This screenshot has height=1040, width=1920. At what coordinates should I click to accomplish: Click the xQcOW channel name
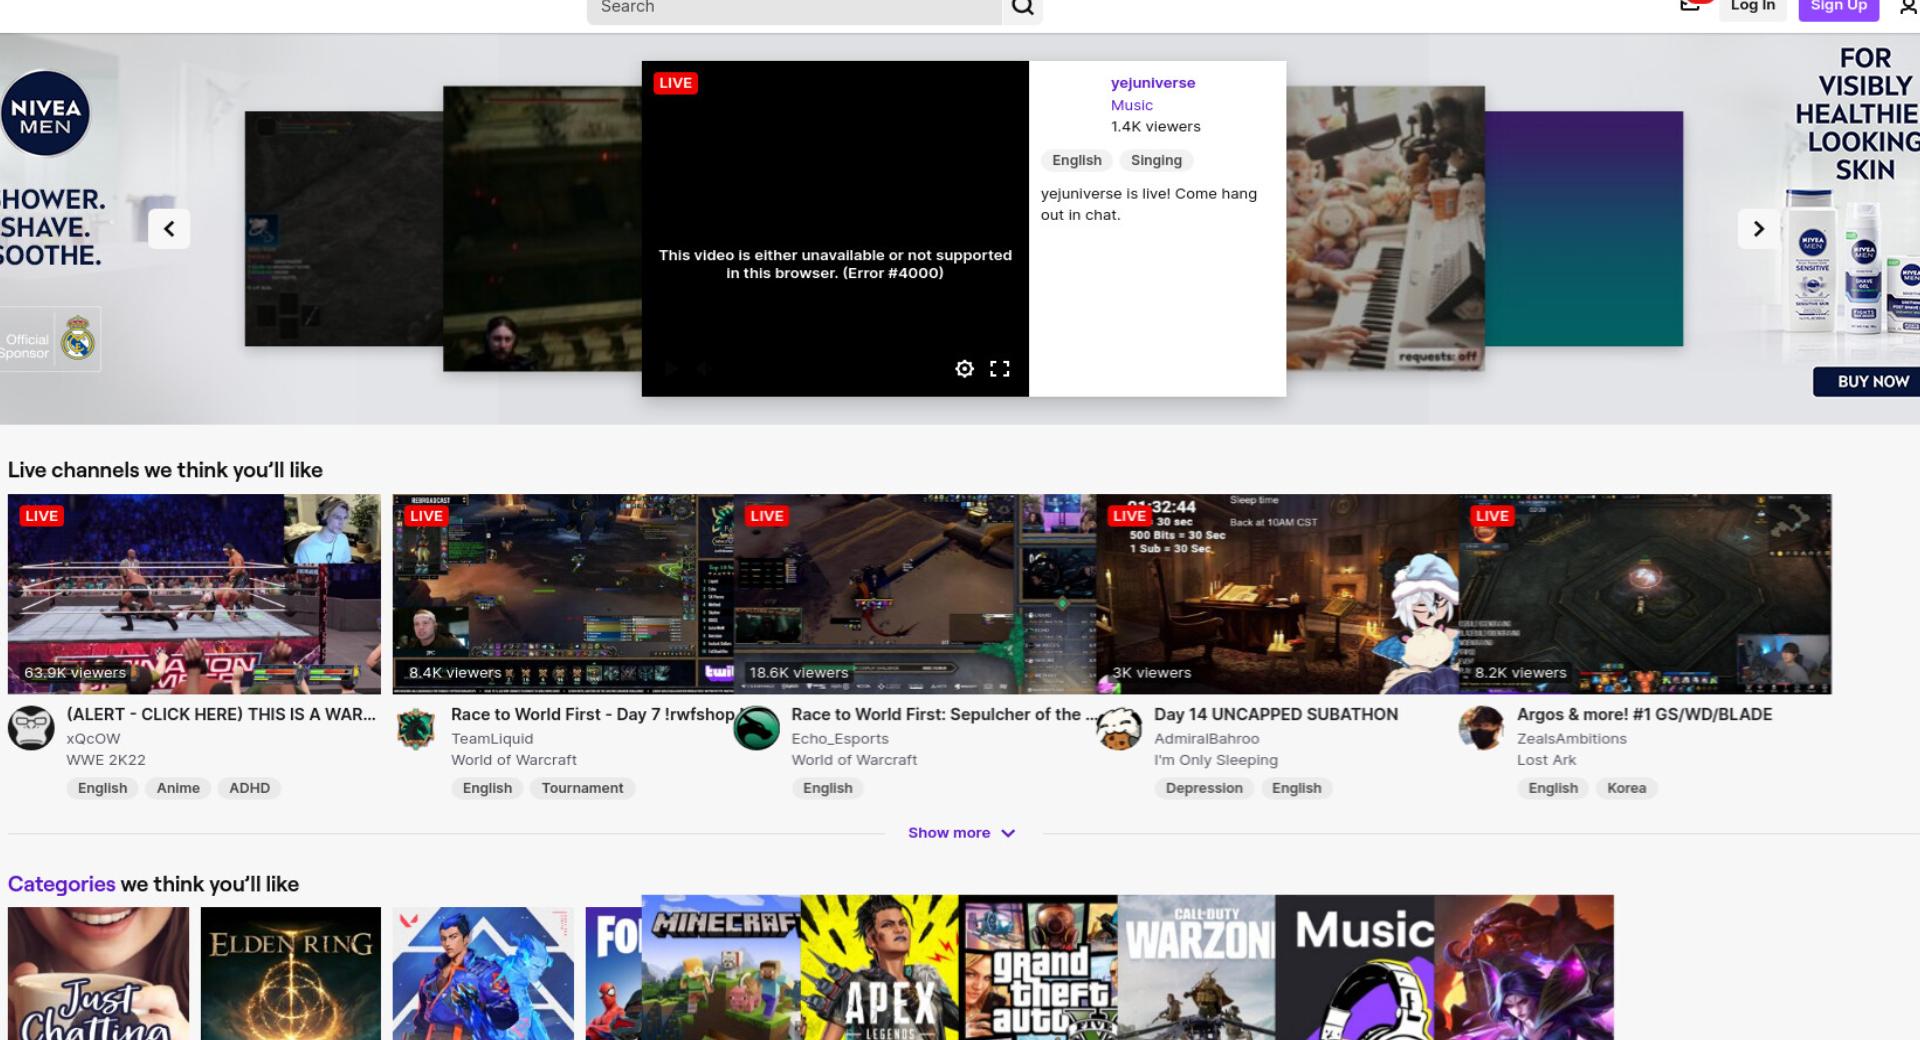pos(93,739)
